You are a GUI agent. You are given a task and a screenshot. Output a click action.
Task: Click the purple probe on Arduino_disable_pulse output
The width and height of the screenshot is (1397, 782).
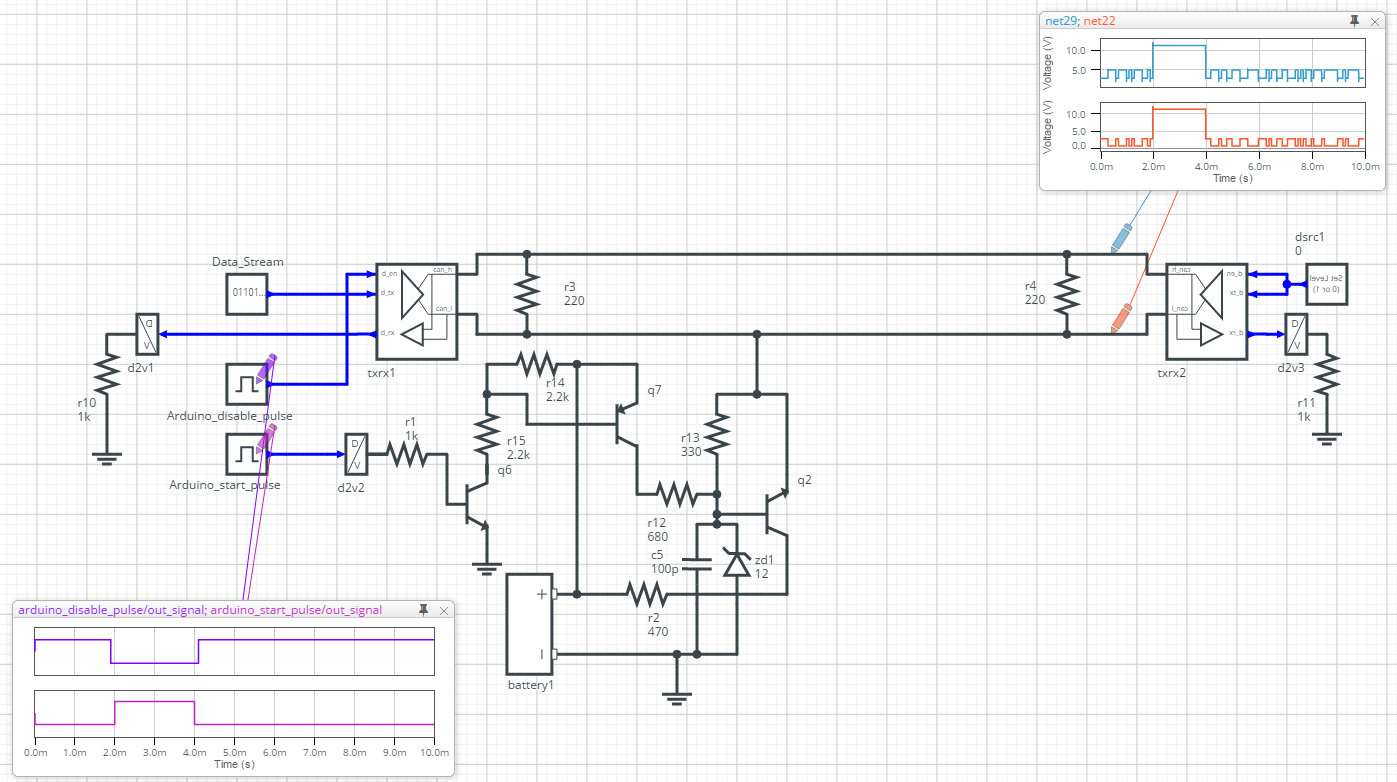click(x=266, y=367)
